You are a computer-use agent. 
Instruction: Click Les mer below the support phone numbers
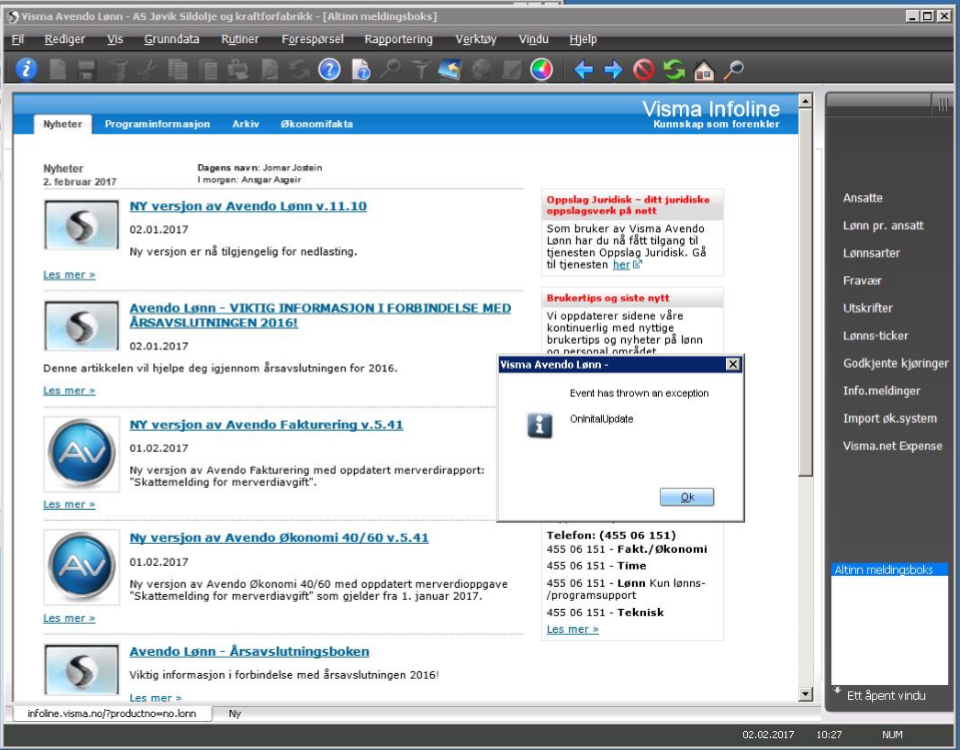572,629
